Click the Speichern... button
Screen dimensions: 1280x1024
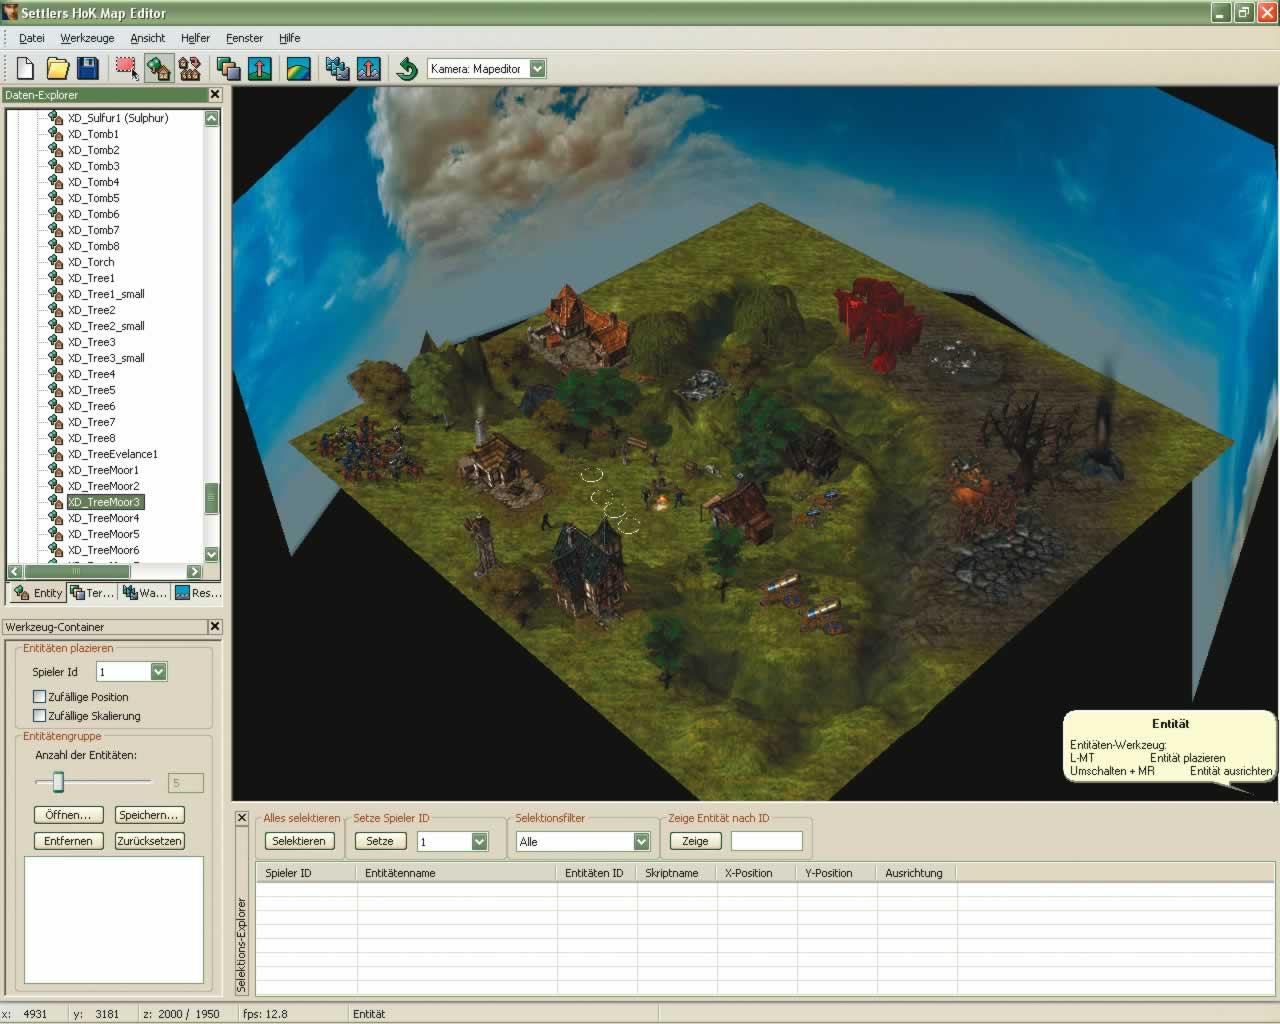(149, 815)
